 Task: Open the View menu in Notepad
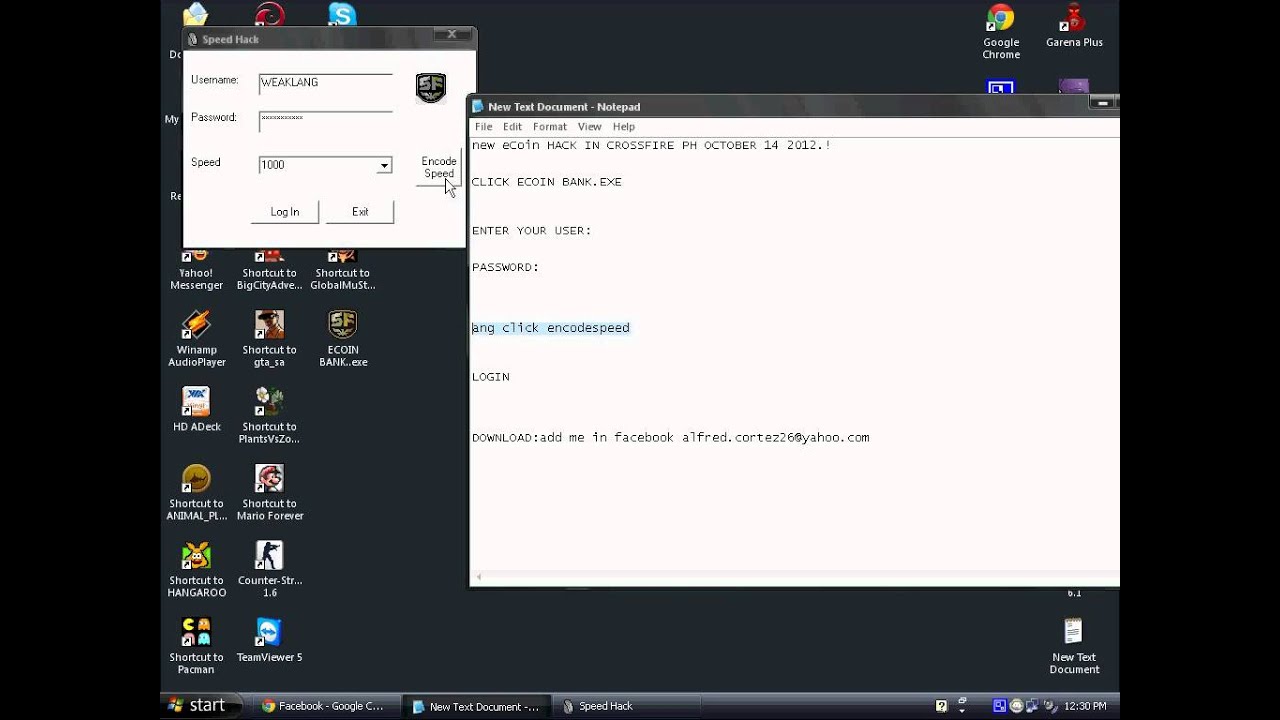(589, 126)
